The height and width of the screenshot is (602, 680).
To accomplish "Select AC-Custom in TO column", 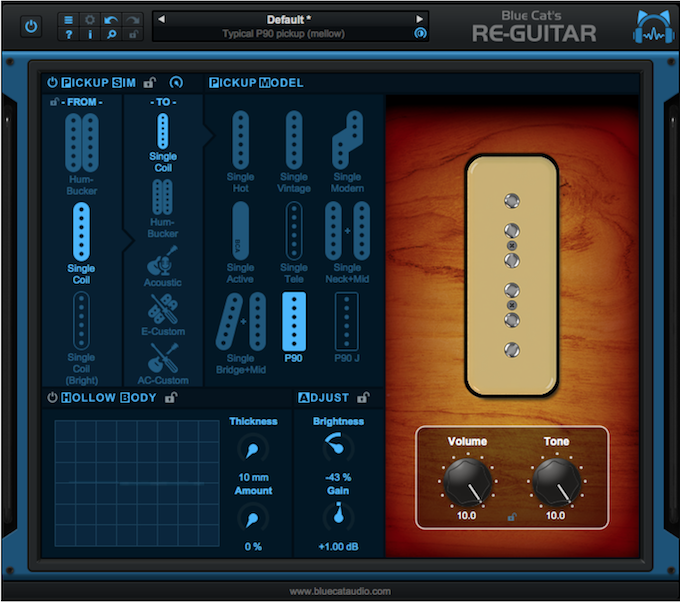I will [x=163, y=364].
